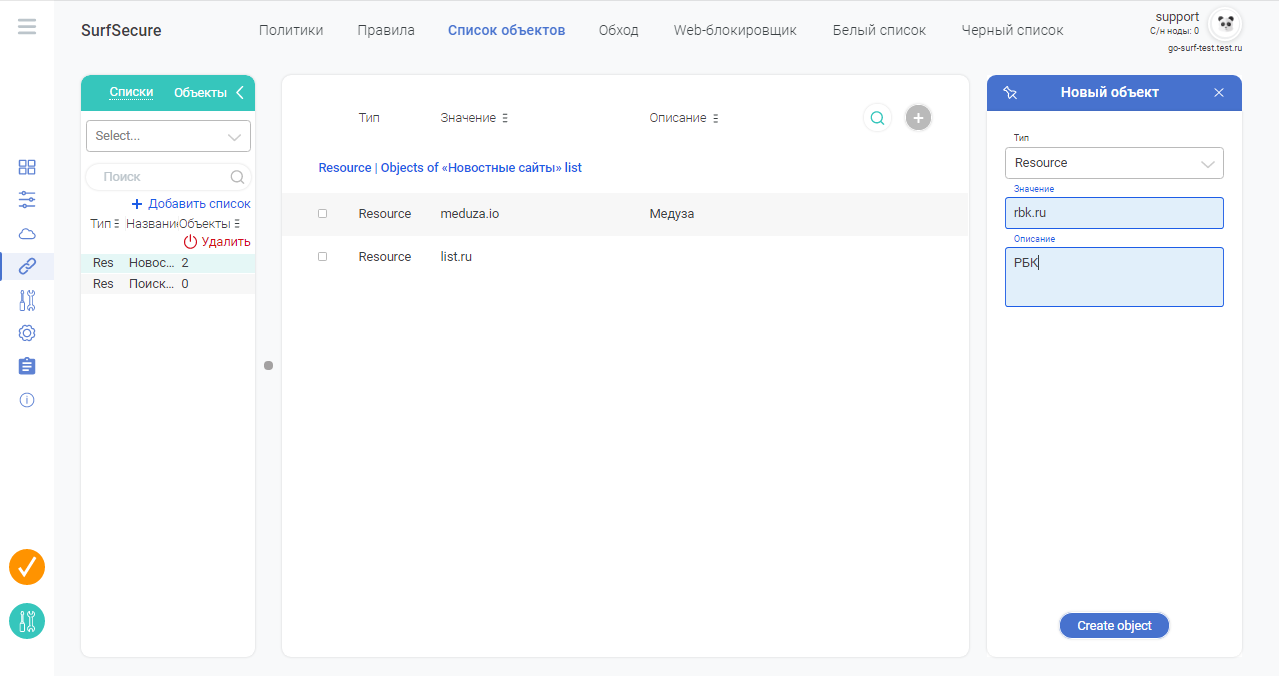Switch to the Политики tab

coord(291,30)
